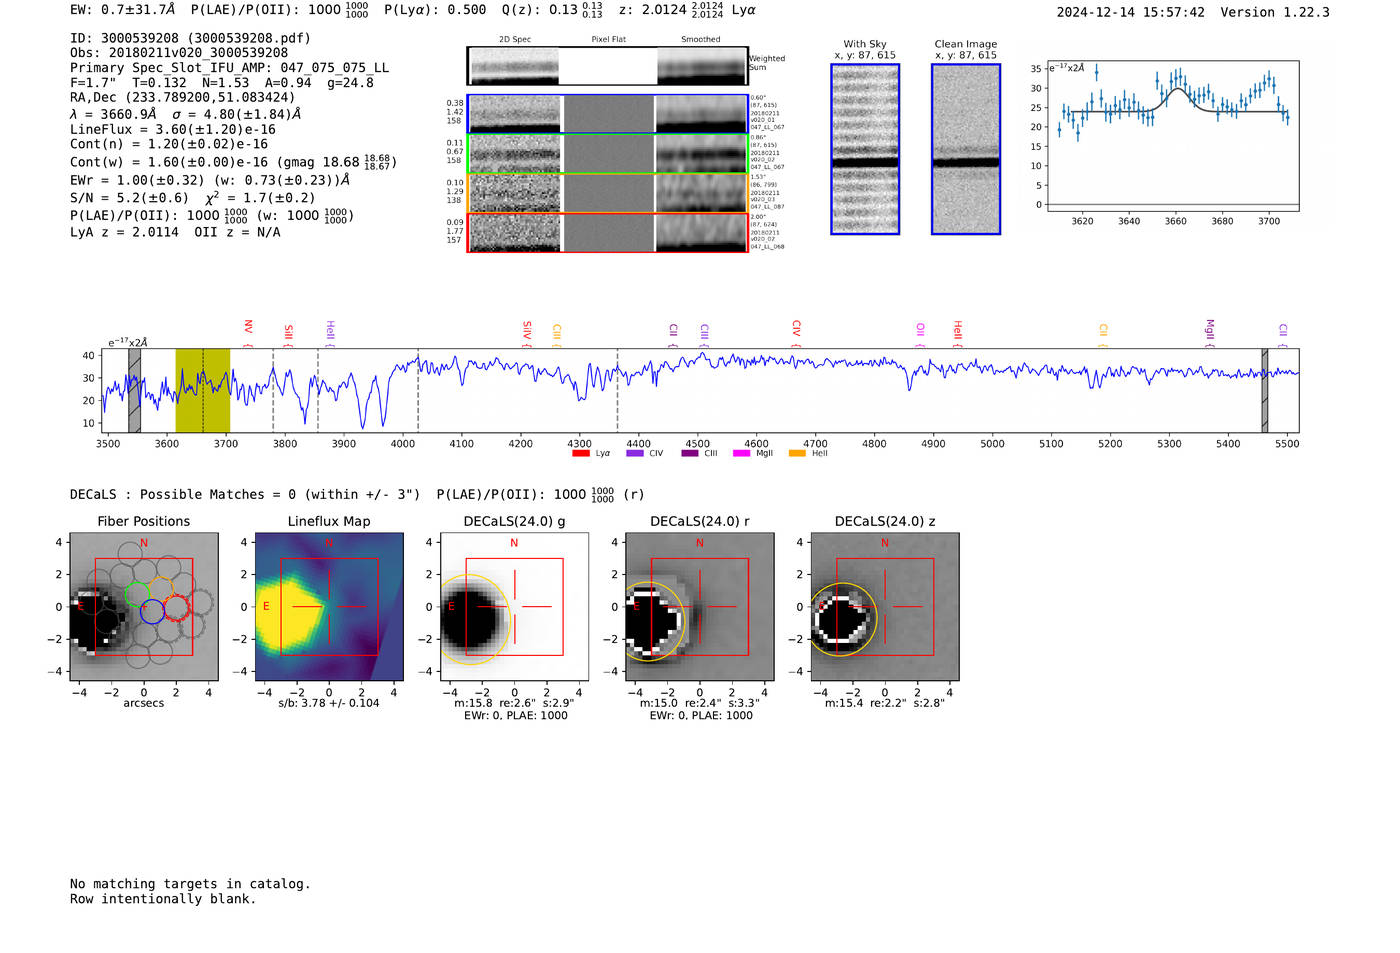
Task: Click the yellow highlighted band in the spectrum
Action: point(203,390)
